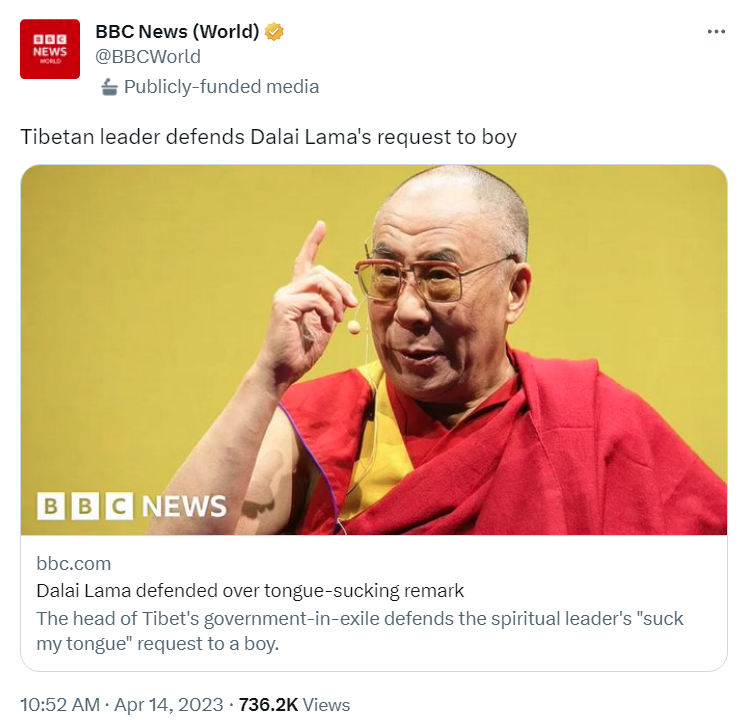Click the Apr 14, 2023 date
This screenshot has width=748, height=722.
pyautogui.click(x=168, y=704)
